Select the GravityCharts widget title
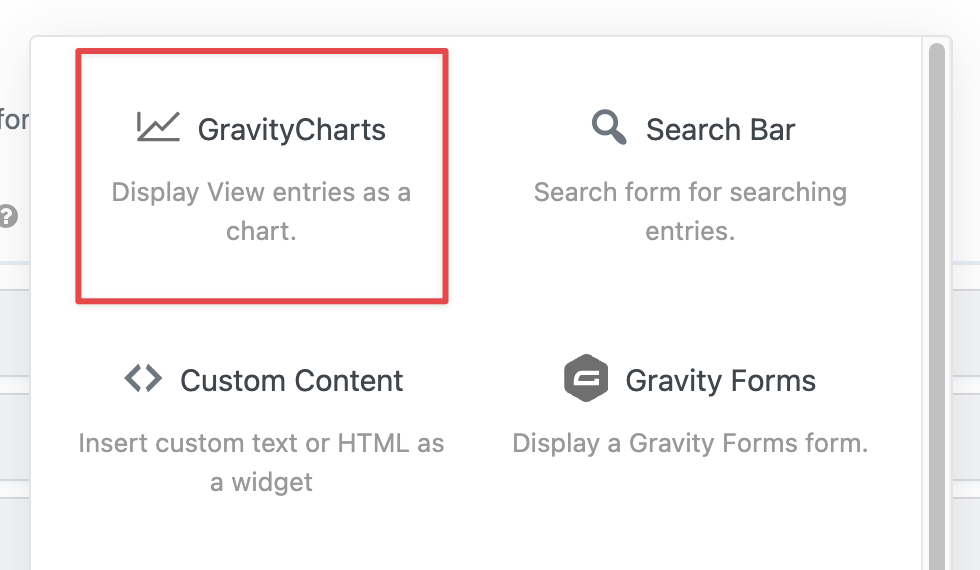The image size is (980, 570). coord(291,130)
